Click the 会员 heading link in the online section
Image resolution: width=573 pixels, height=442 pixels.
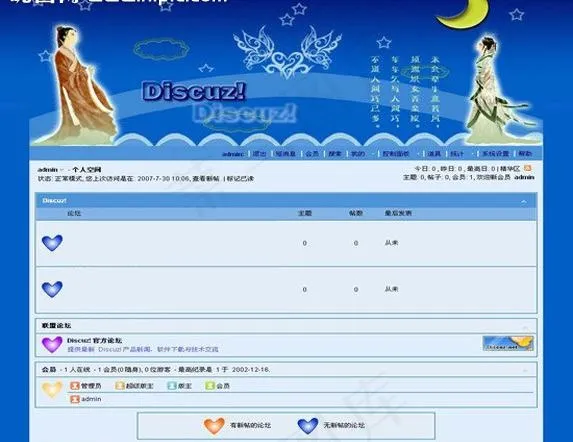coord(49,370)
